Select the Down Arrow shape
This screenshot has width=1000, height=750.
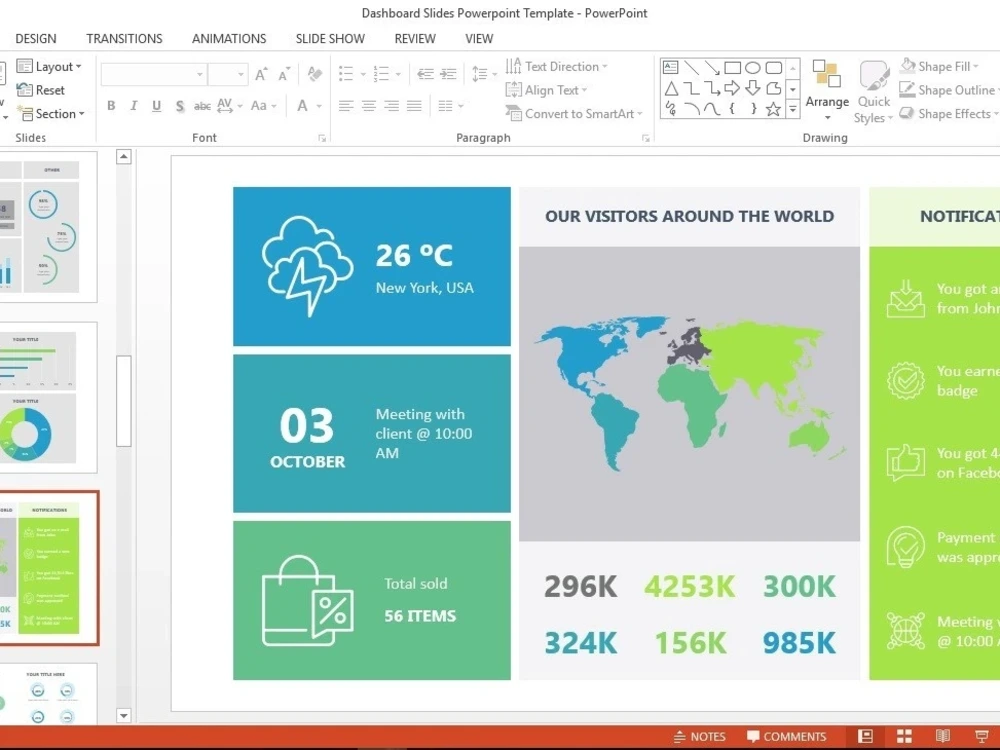tap(753, 88)
